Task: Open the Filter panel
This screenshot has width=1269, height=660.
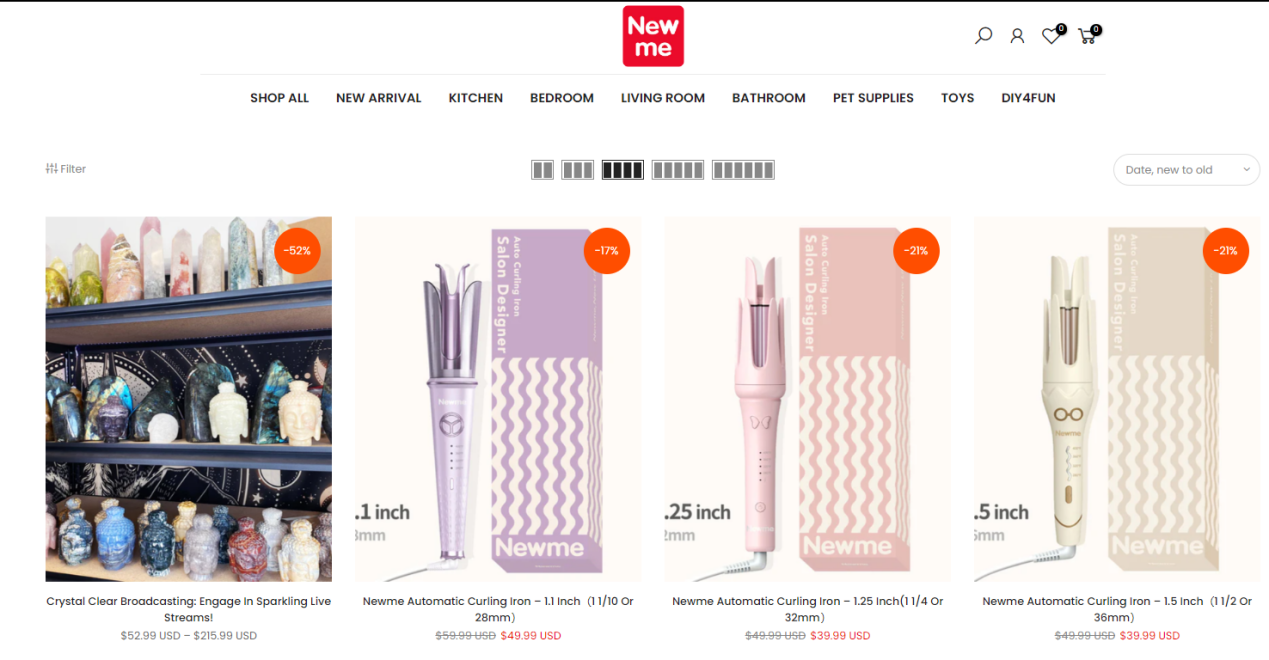Action: click(66, 169)
